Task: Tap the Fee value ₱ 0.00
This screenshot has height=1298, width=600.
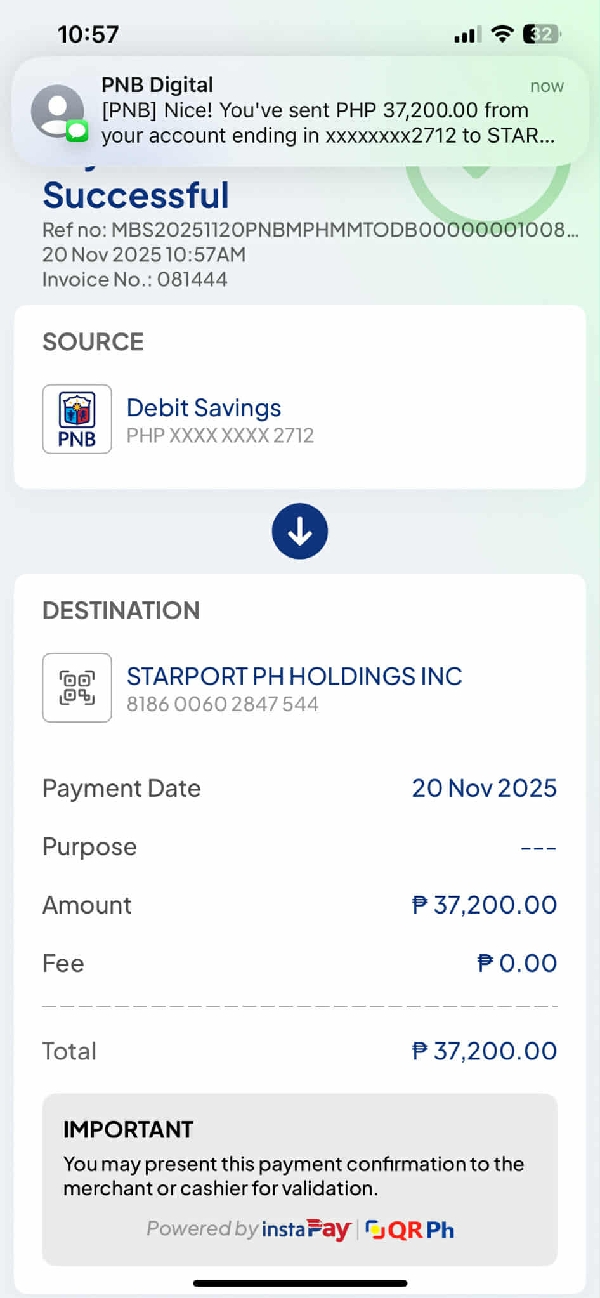Action: [517, 963]
